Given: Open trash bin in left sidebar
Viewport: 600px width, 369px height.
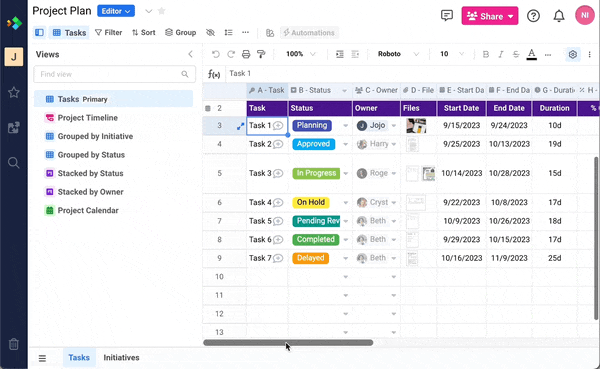Looking at the screenshot, I should 14,344.
